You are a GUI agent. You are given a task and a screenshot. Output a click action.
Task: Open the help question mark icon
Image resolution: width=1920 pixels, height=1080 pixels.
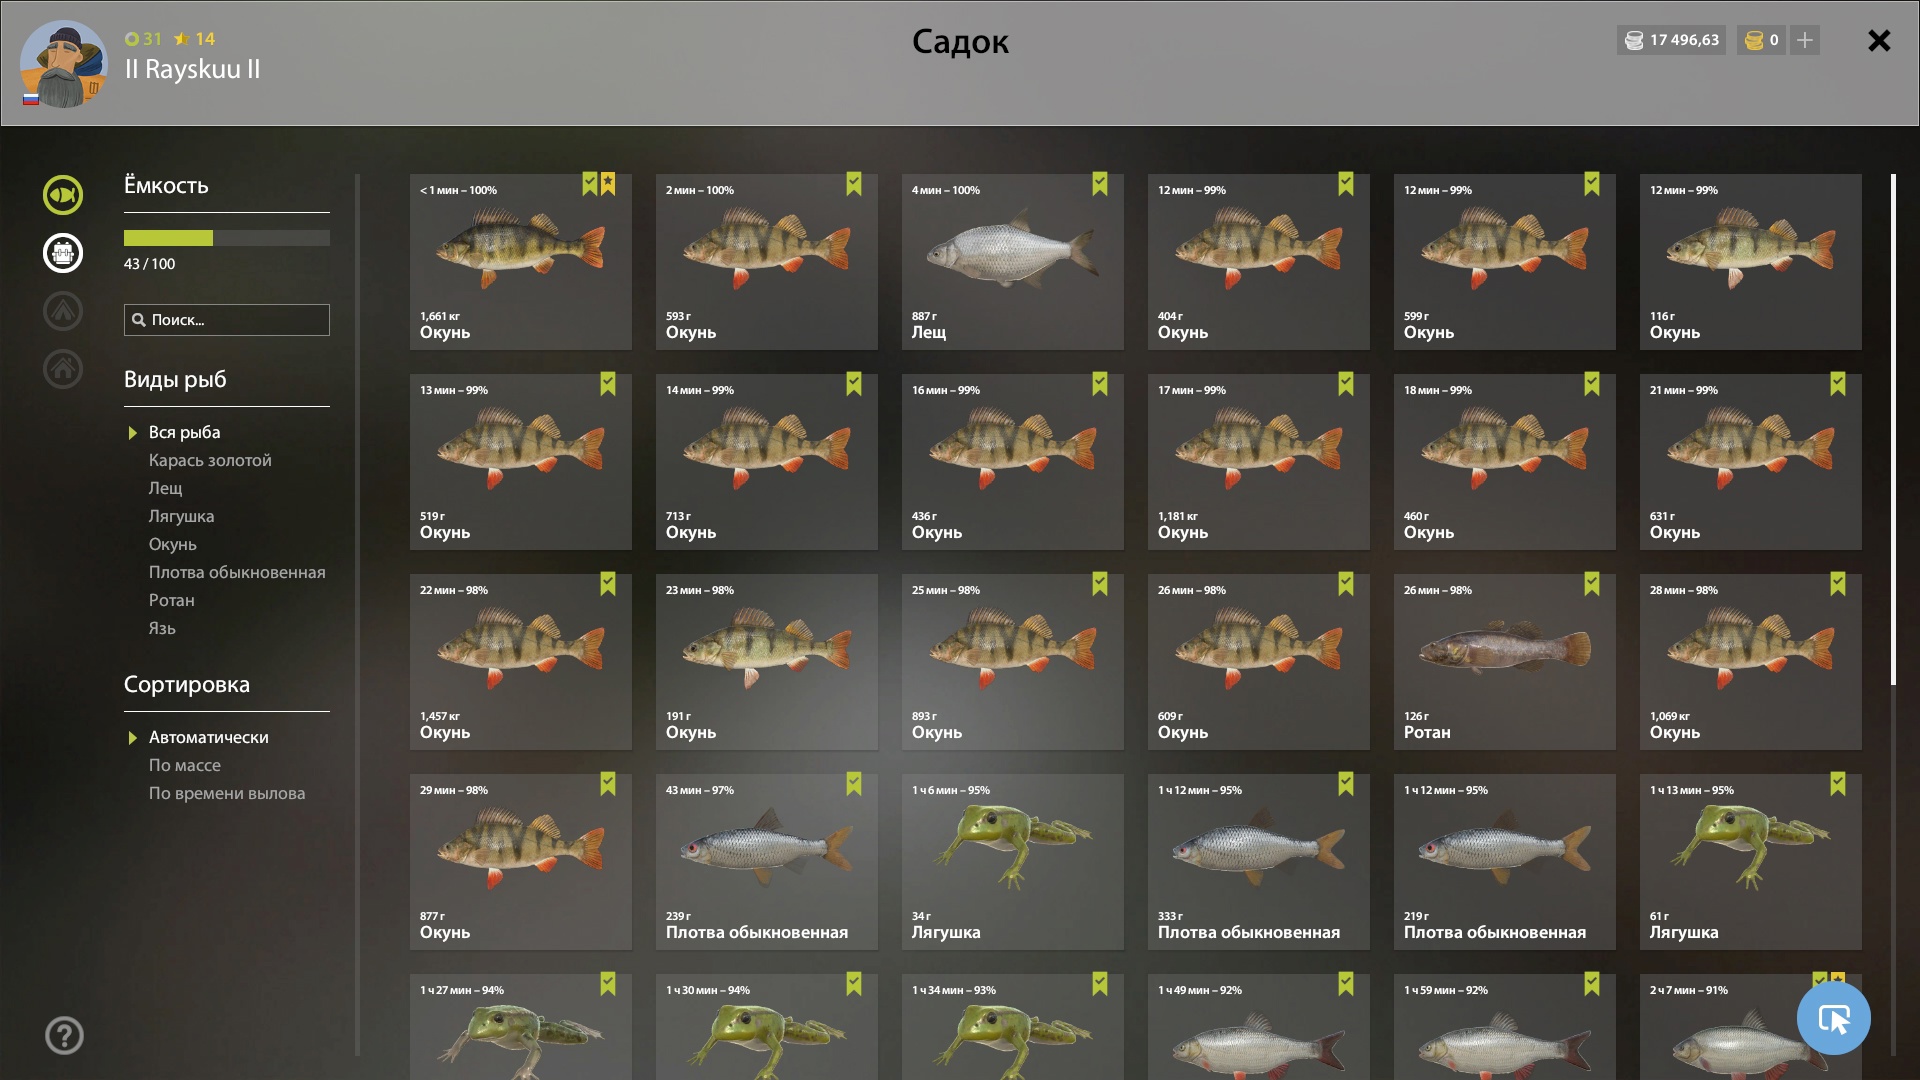pos(64,1036)
